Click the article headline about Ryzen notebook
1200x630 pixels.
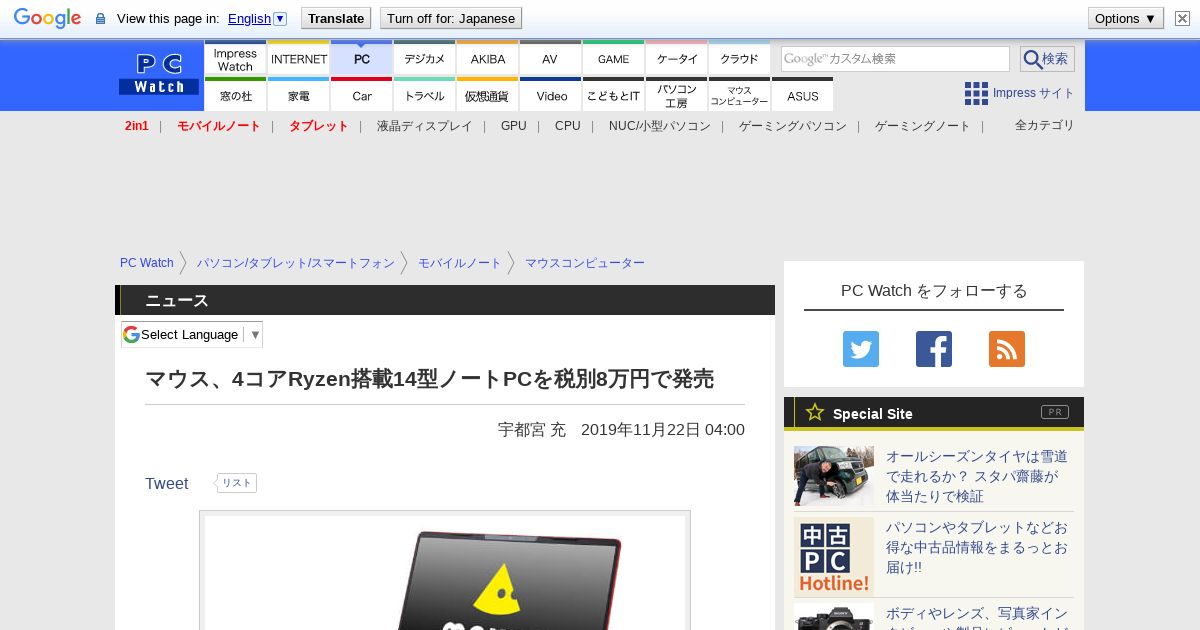click(429, 379)
